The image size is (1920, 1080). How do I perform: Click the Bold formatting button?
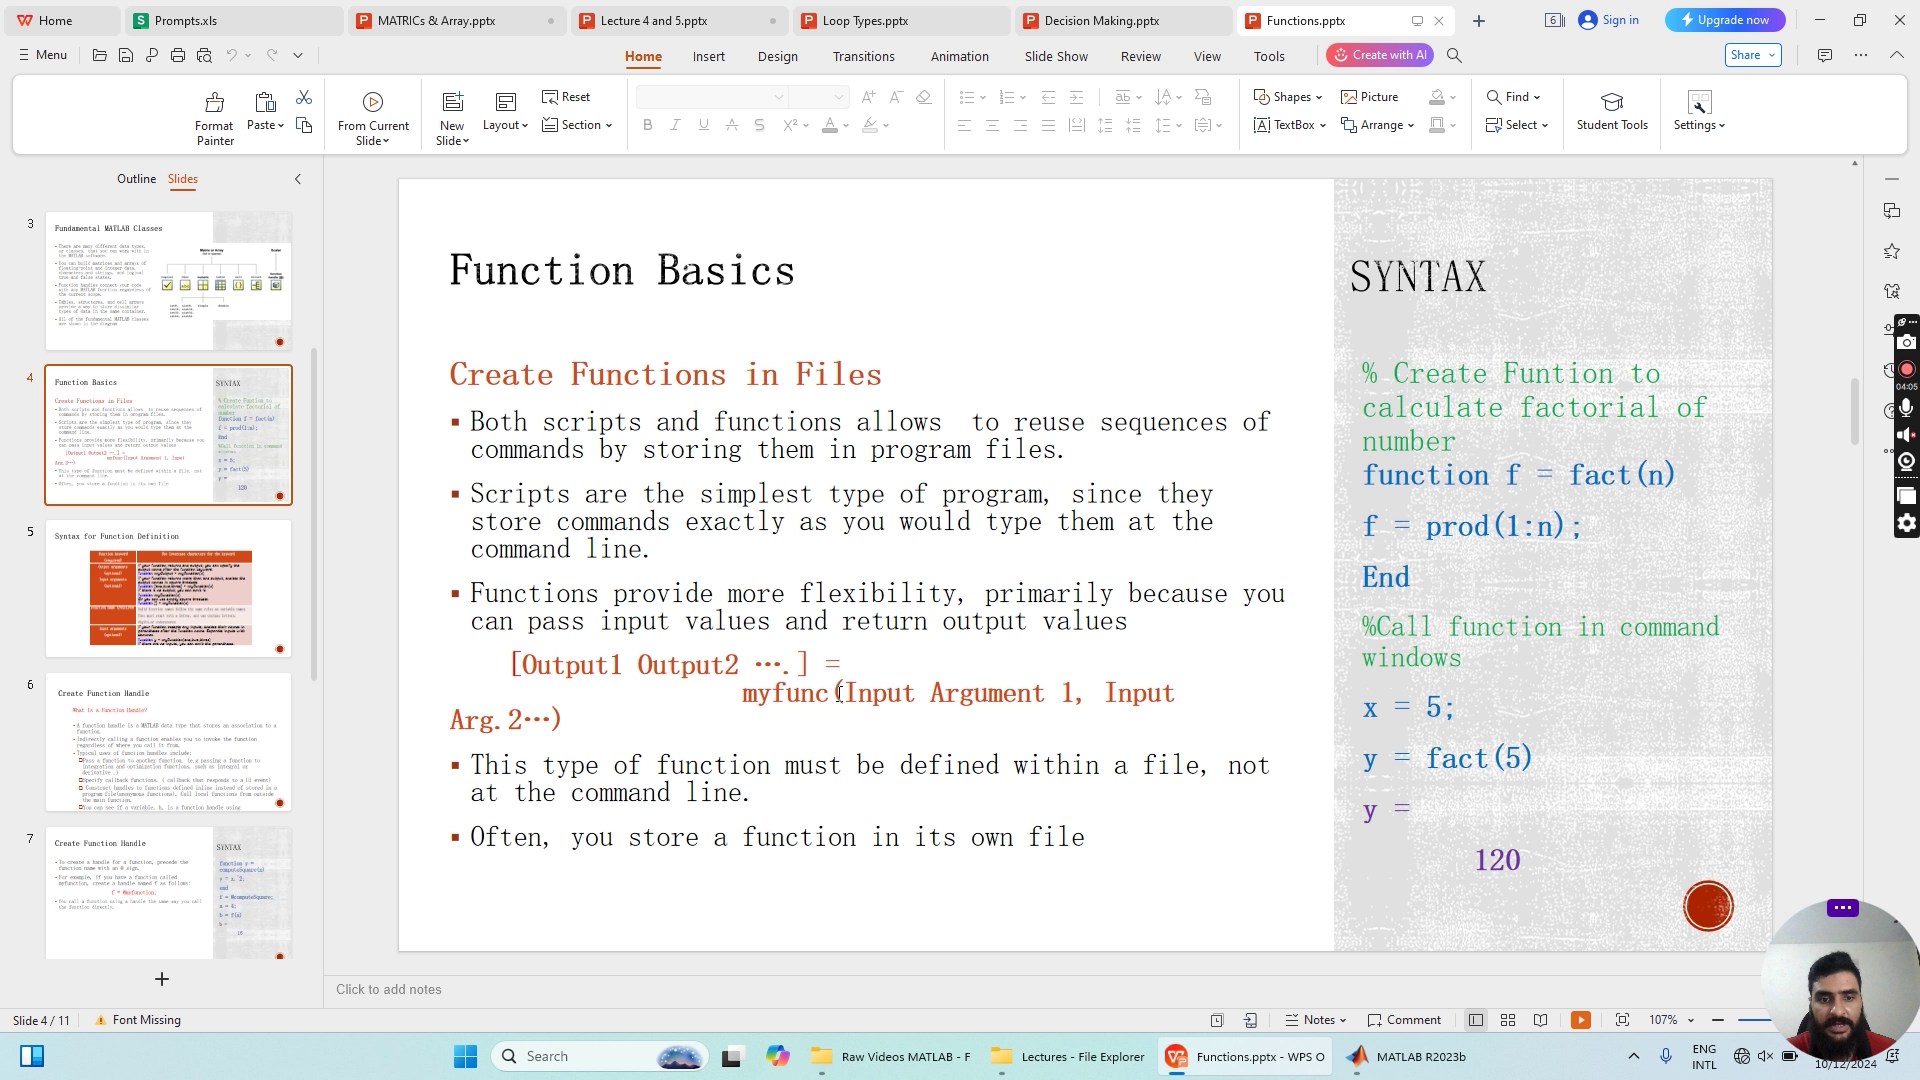(x=648, y=125)
